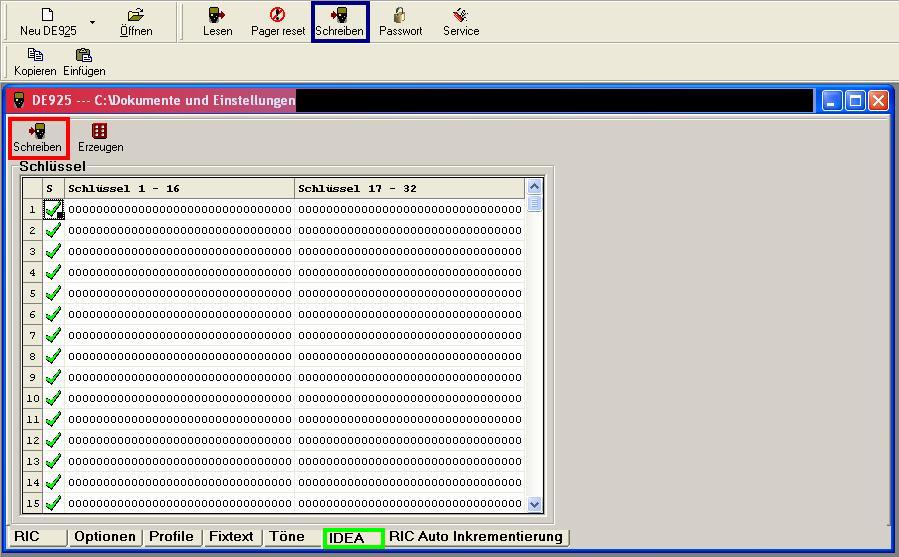Switch to the Optionen tab
This screenshot has width=899, height=557.
point(104,537)
